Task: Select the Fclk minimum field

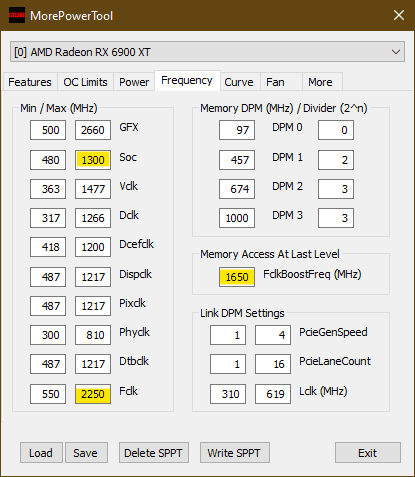Action: coord(48,394)
